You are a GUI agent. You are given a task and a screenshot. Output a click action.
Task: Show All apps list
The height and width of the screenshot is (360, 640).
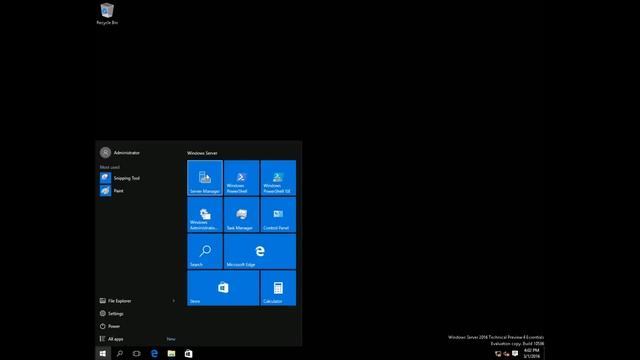(138, 339)
